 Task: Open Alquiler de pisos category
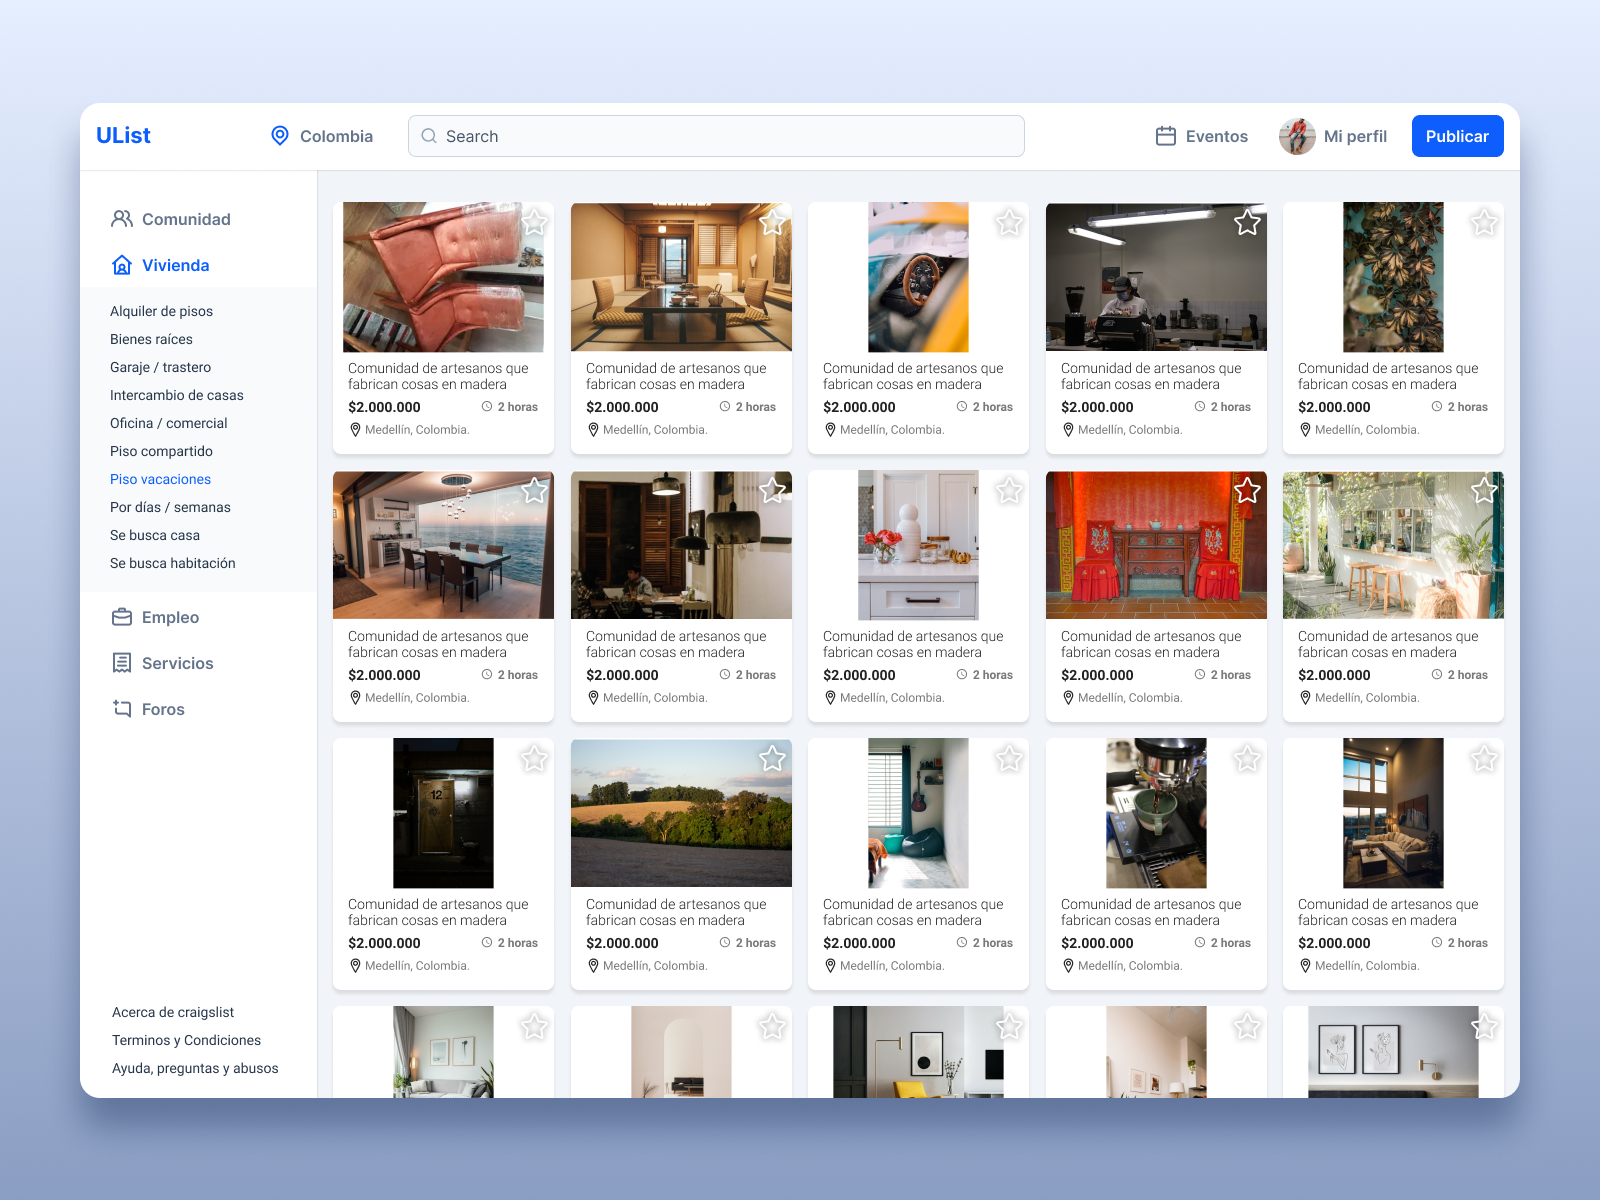[162, 311]
